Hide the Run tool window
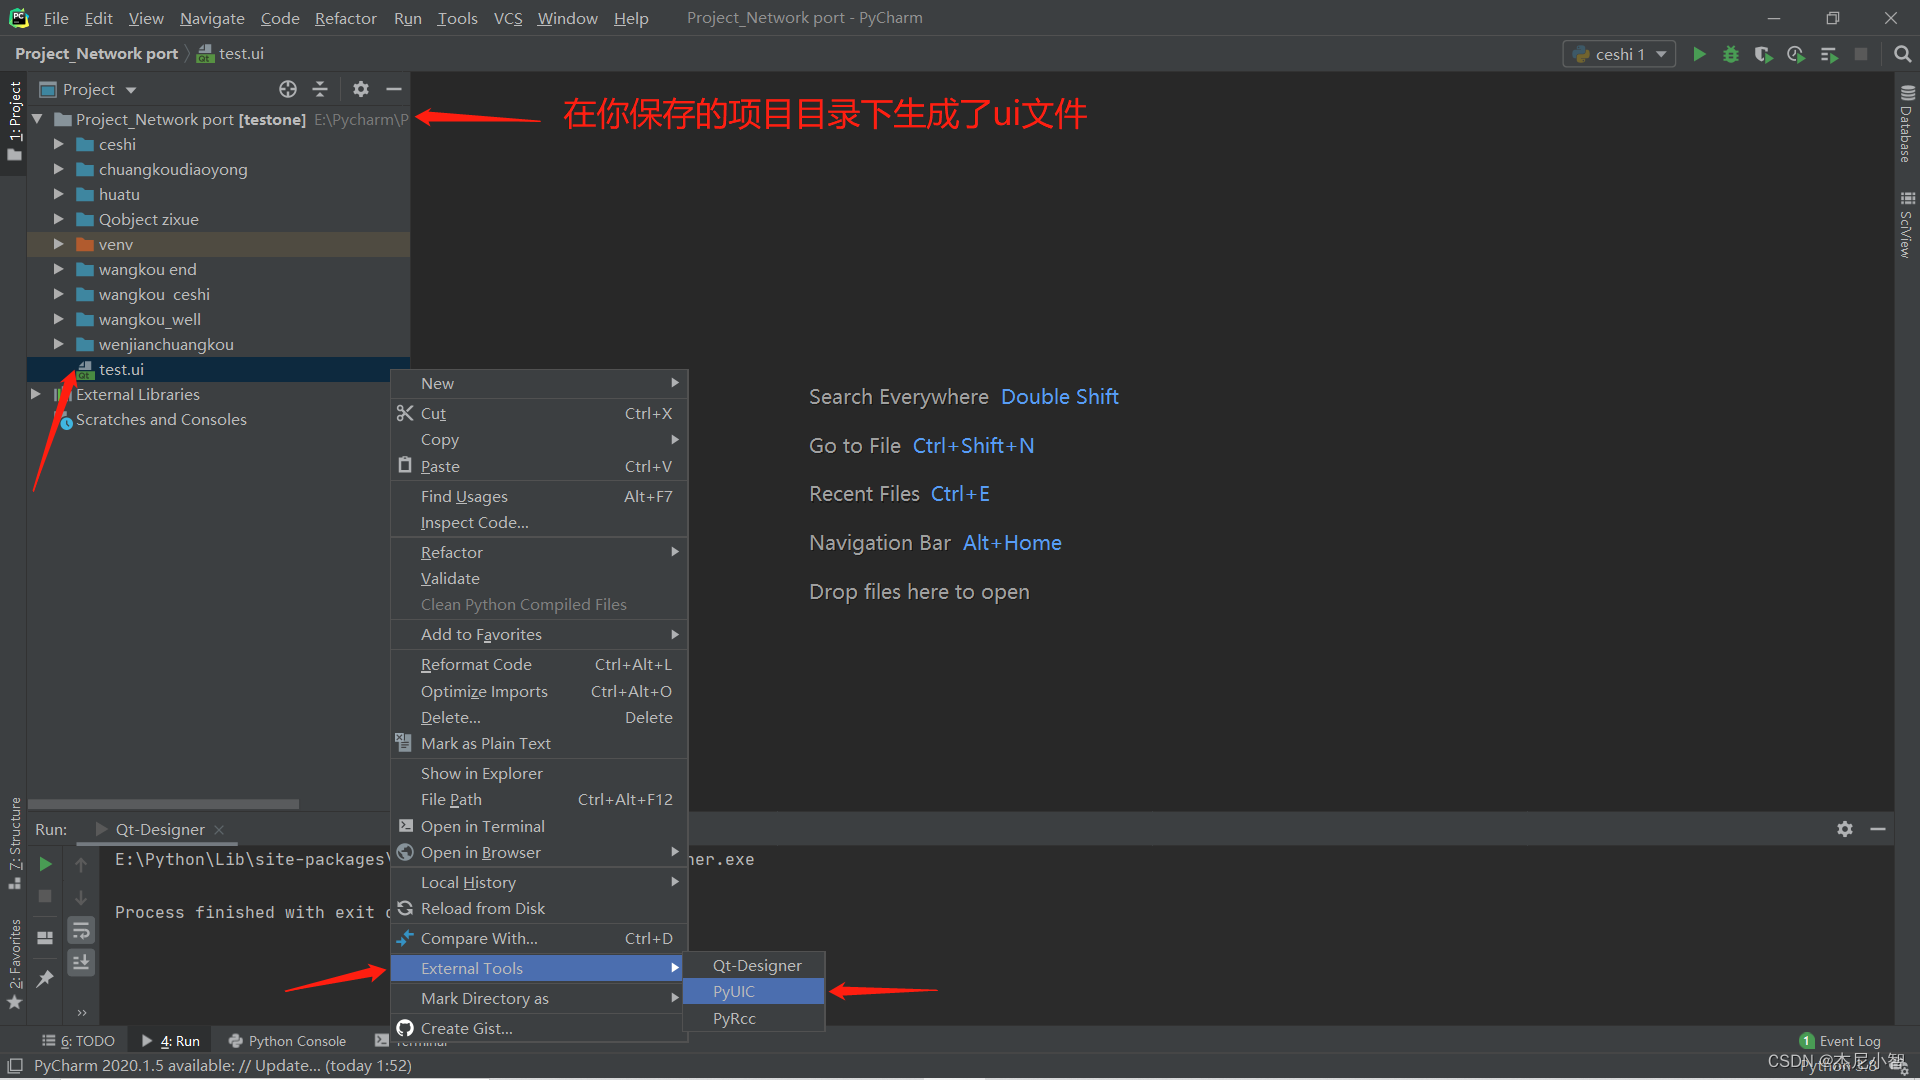The width and height of the screenshot is (1920, 1080). pyautogui.click(x=1878, y=829)
